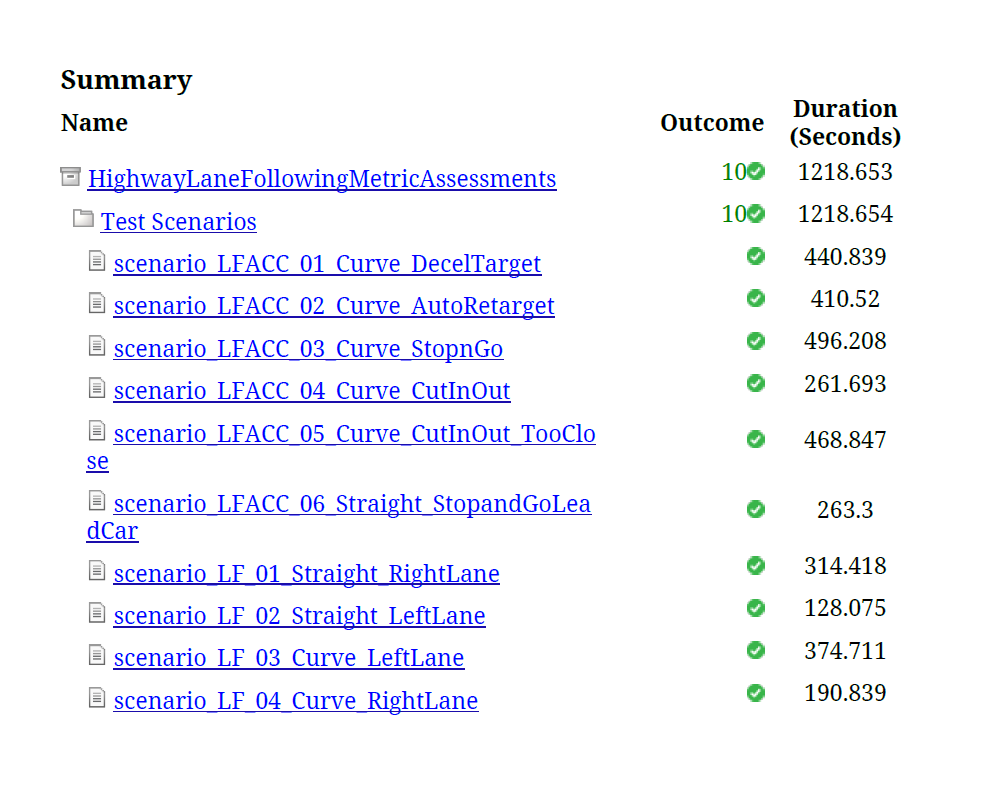Click the green passed checkmark in HighwayLaneFollowingMetricAssessments row
Viewport: 998px width, 794px height.
756,171
